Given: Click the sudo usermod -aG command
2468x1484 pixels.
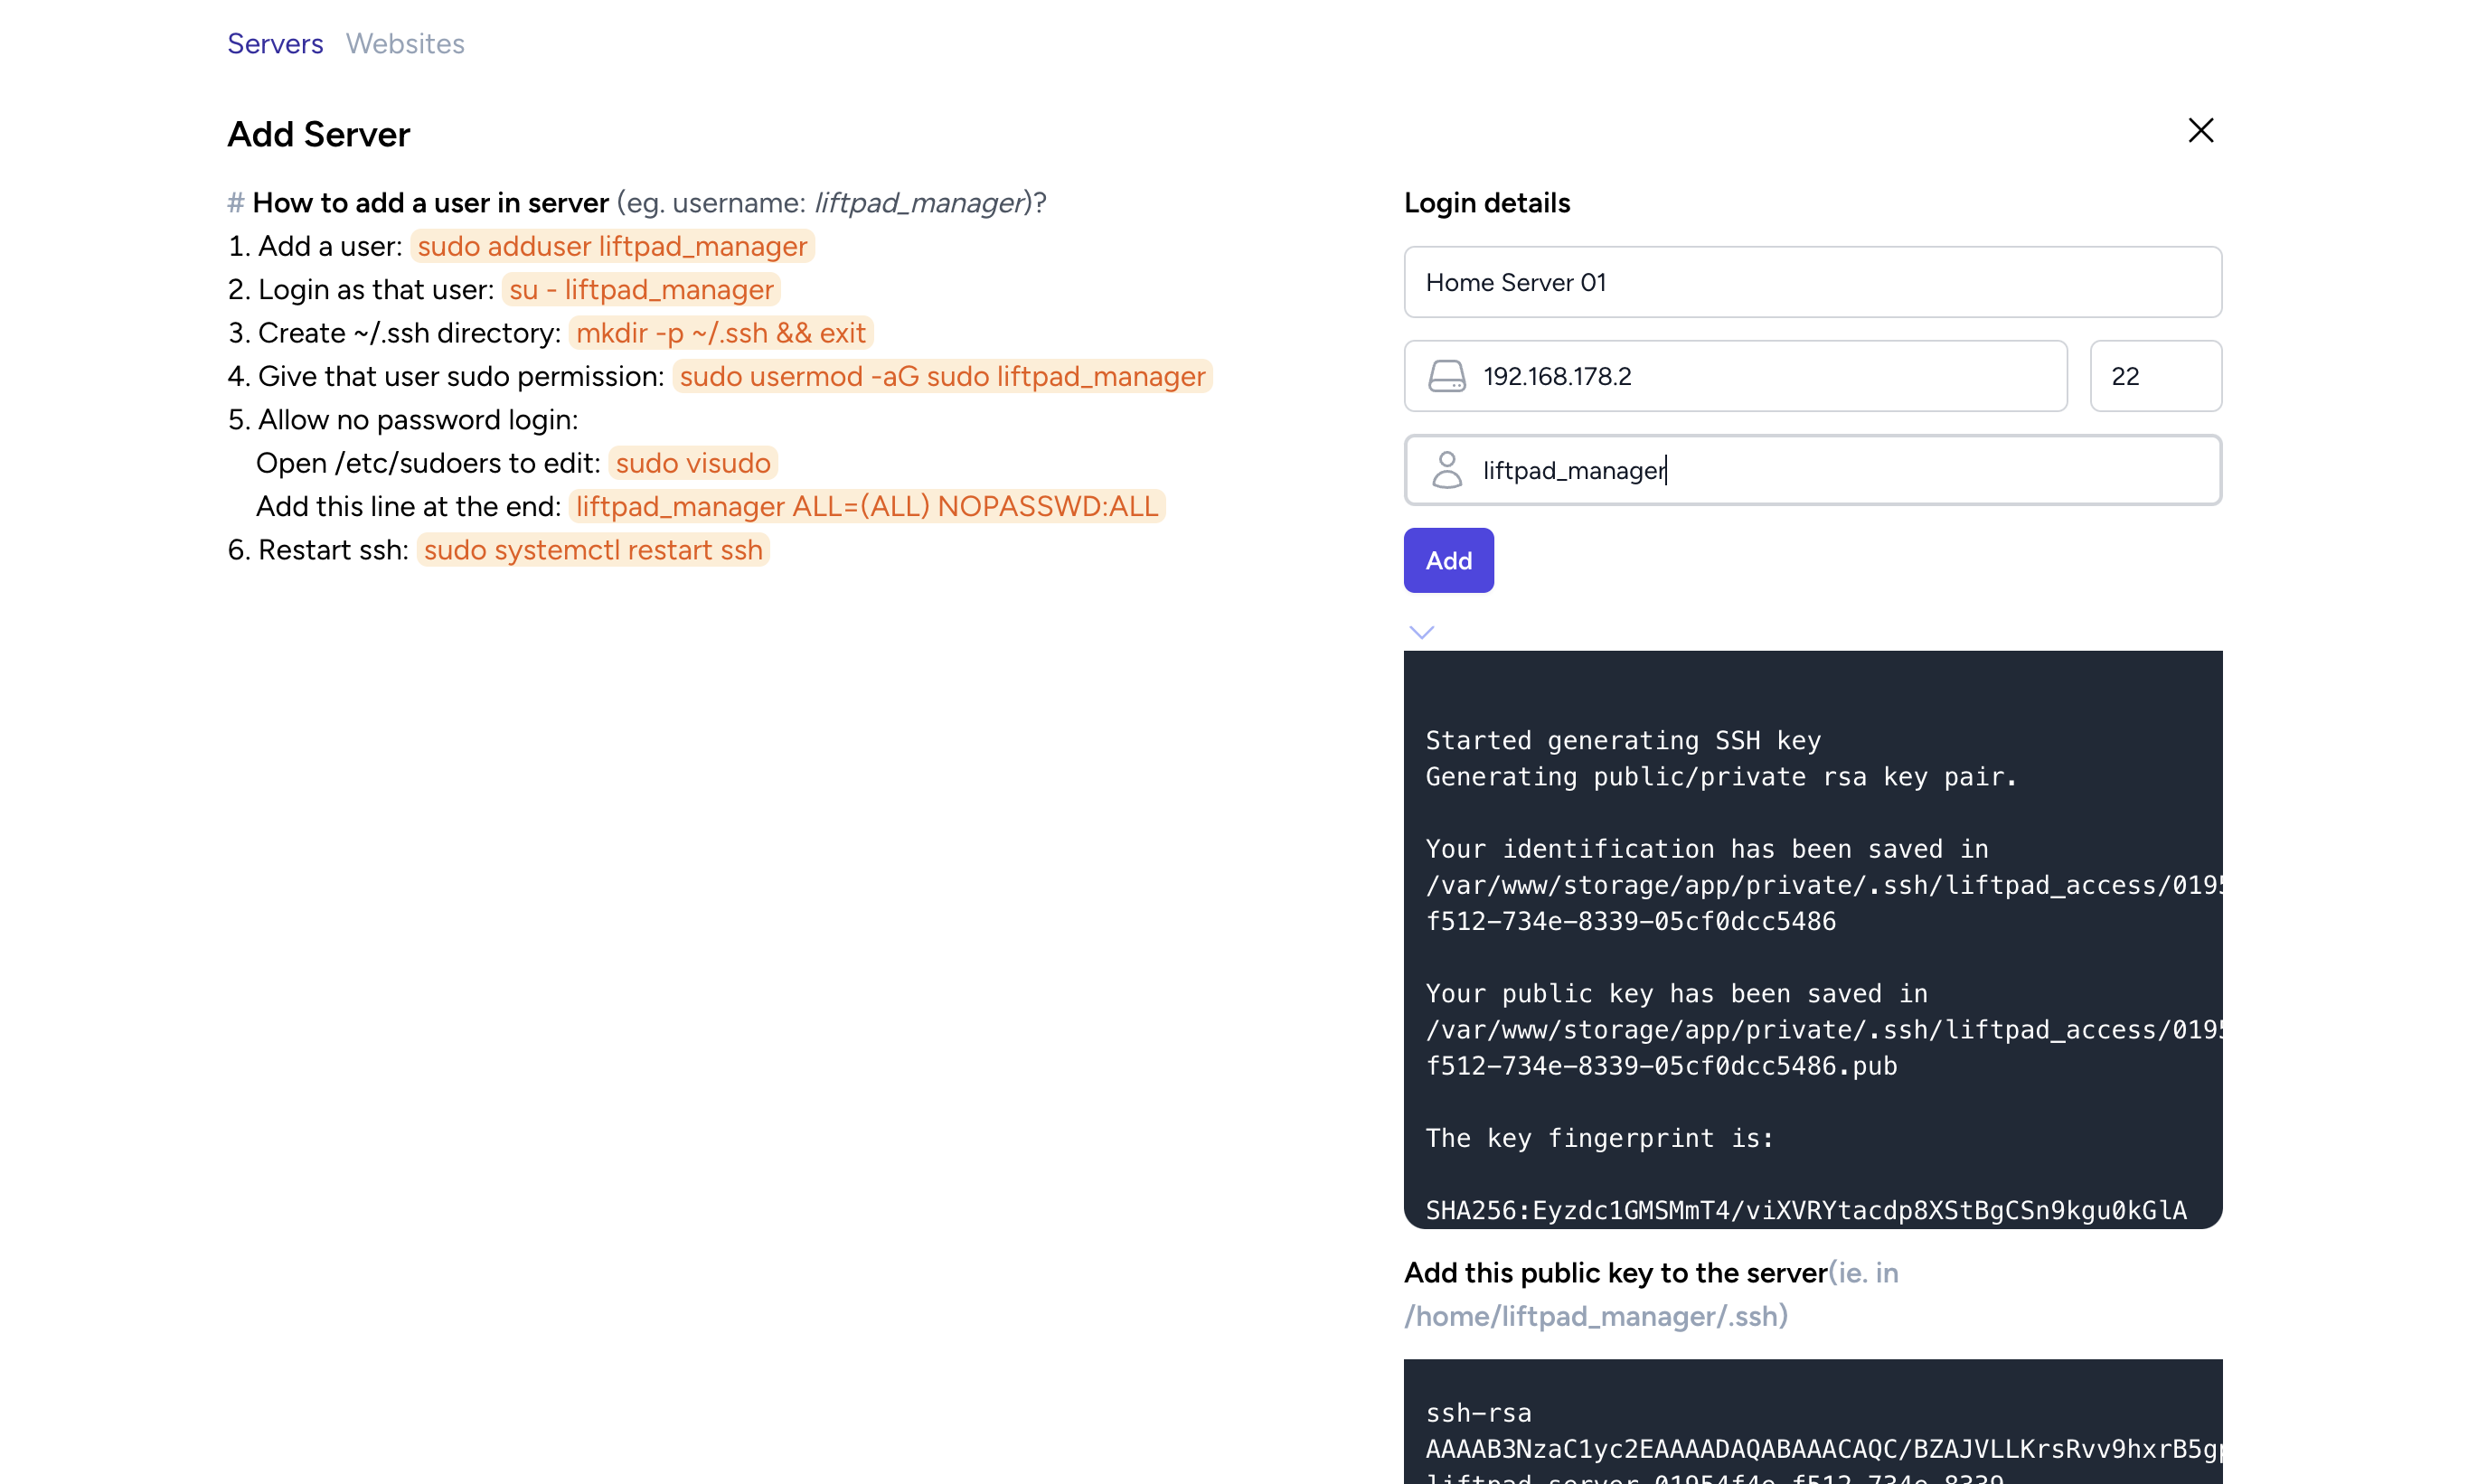Looking at the screenshot, I should pyautogui.click(x=942, y=377).
